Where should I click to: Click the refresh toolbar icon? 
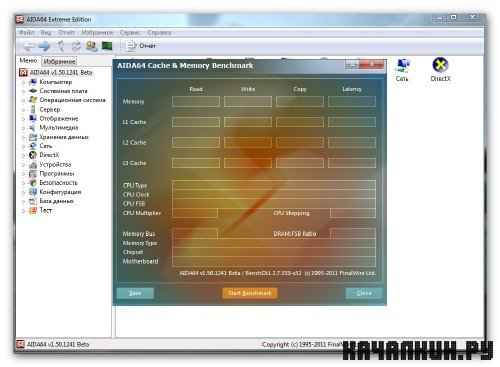click(x=76, y=46)
